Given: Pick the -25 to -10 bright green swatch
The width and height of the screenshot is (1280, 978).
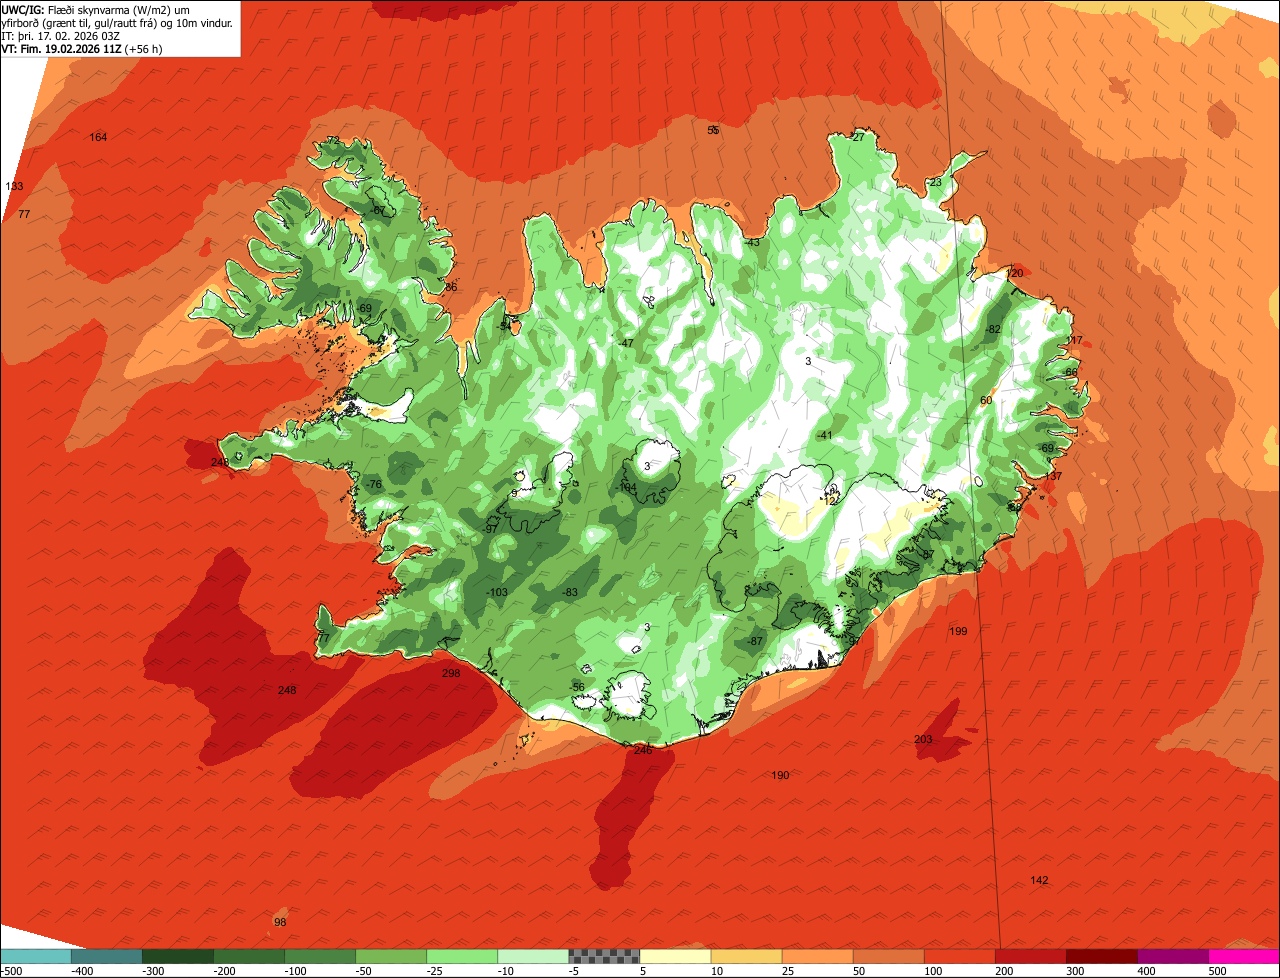Looking at the screenshot, I should point(462,956).
